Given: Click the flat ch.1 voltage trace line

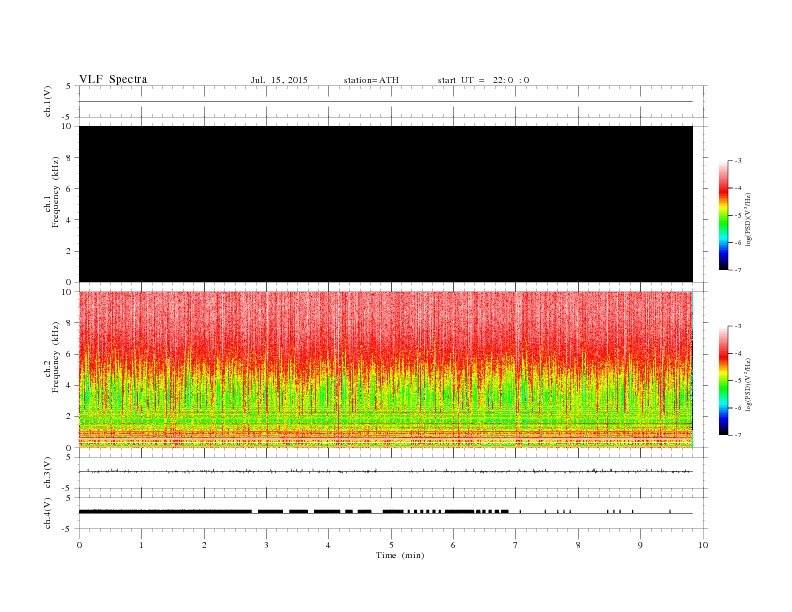Looking at the screenshot, I should [x=386, y=101].
